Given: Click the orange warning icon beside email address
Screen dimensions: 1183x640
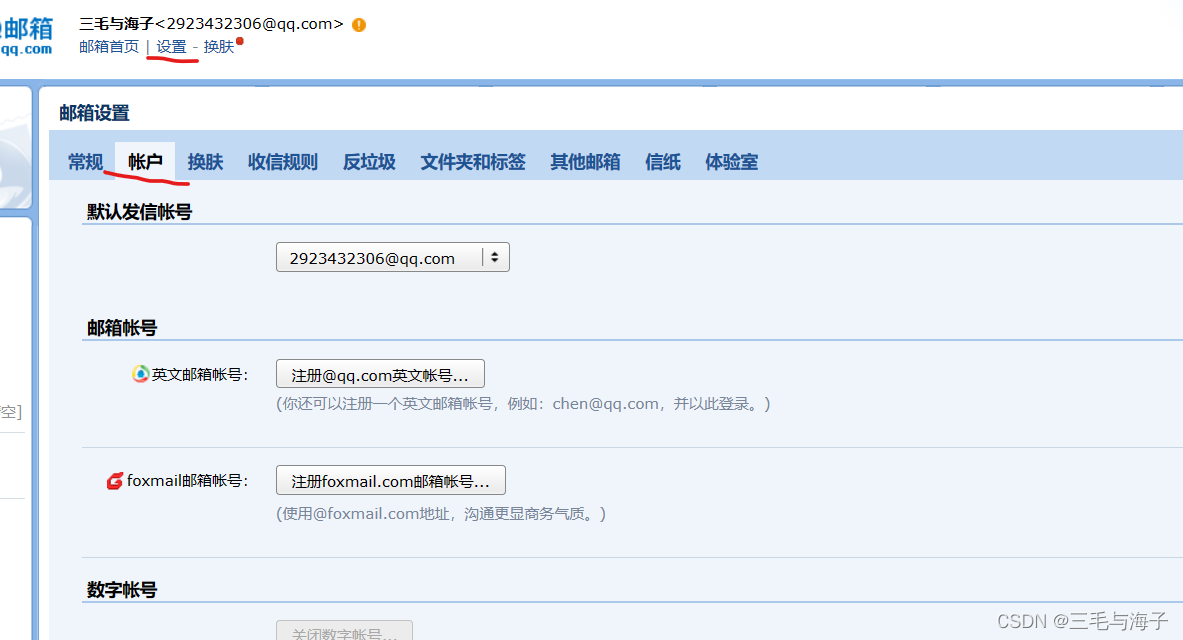Looking at the screenshot, I should click(359, 25).
